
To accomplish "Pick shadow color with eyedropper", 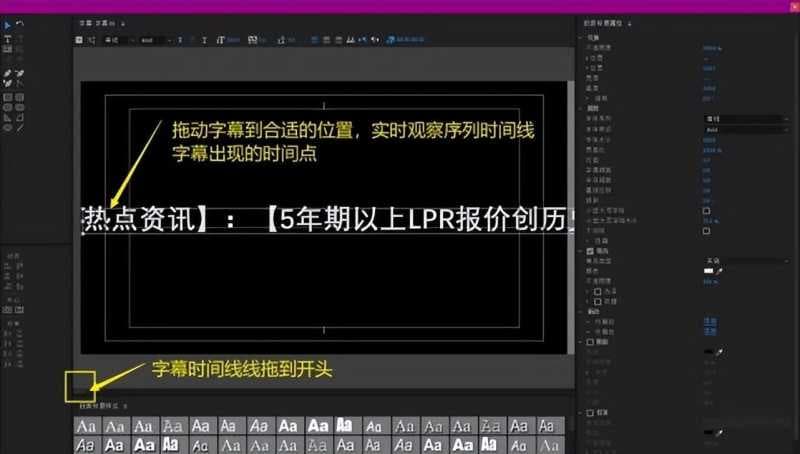I will click(719, 352).
